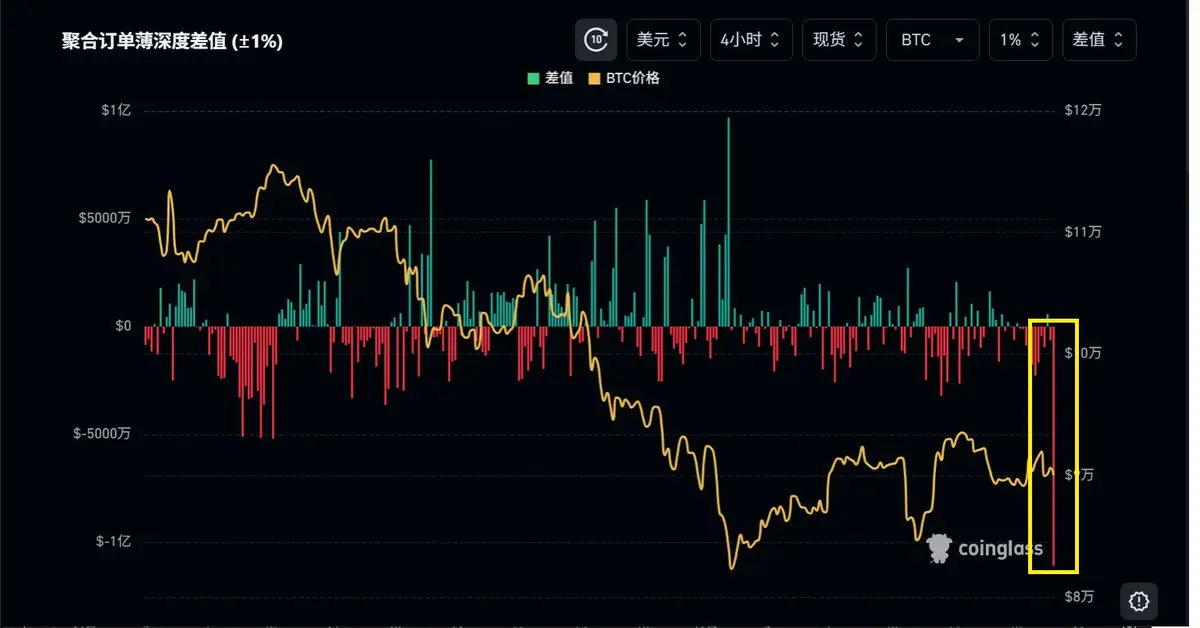Click the 10-second auto-refresh icon

point(596,40)
